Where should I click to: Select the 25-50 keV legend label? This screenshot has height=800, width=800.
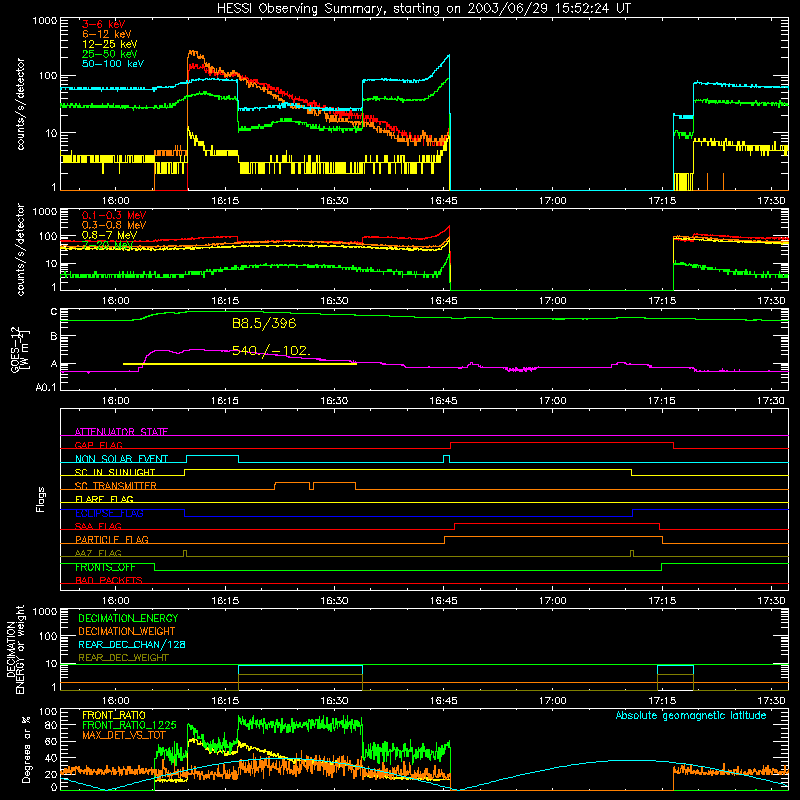[x=110, y=54]
